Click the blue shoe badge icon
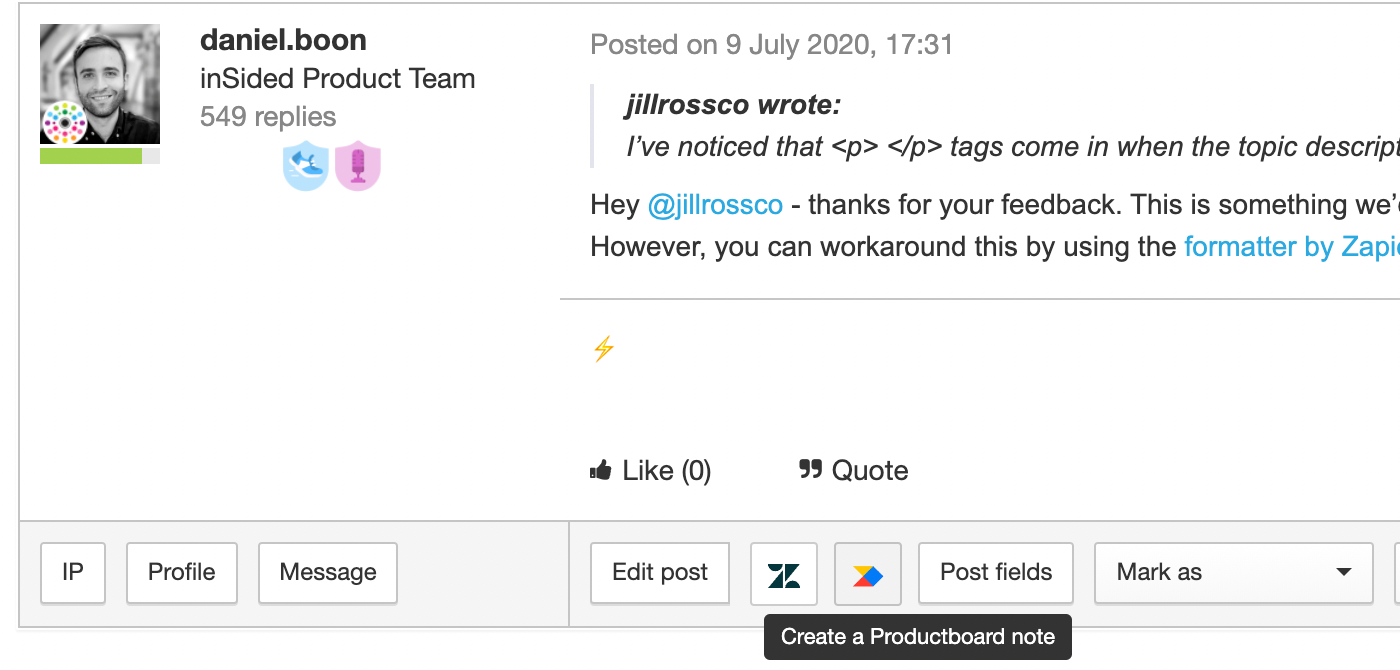Viewport: 1400px width, 670px height. pos(306,166)
